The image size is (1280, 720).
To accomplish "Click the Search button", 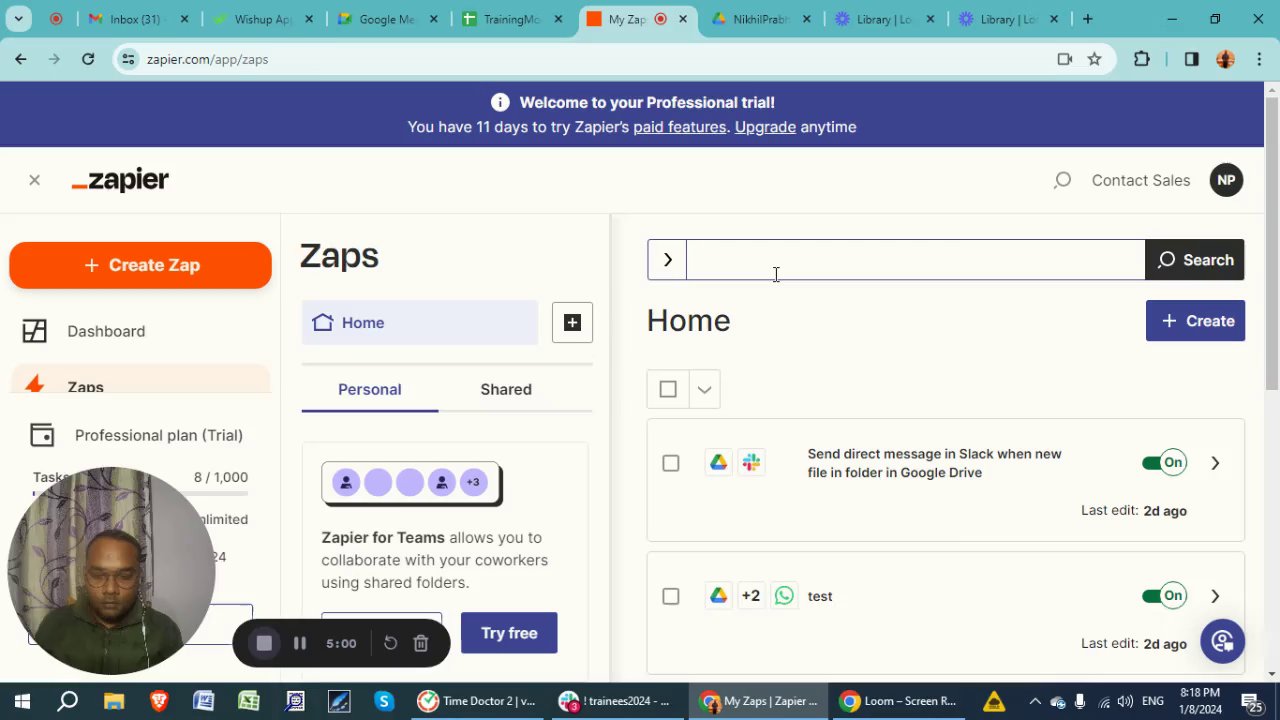I will coord(1195,260).
